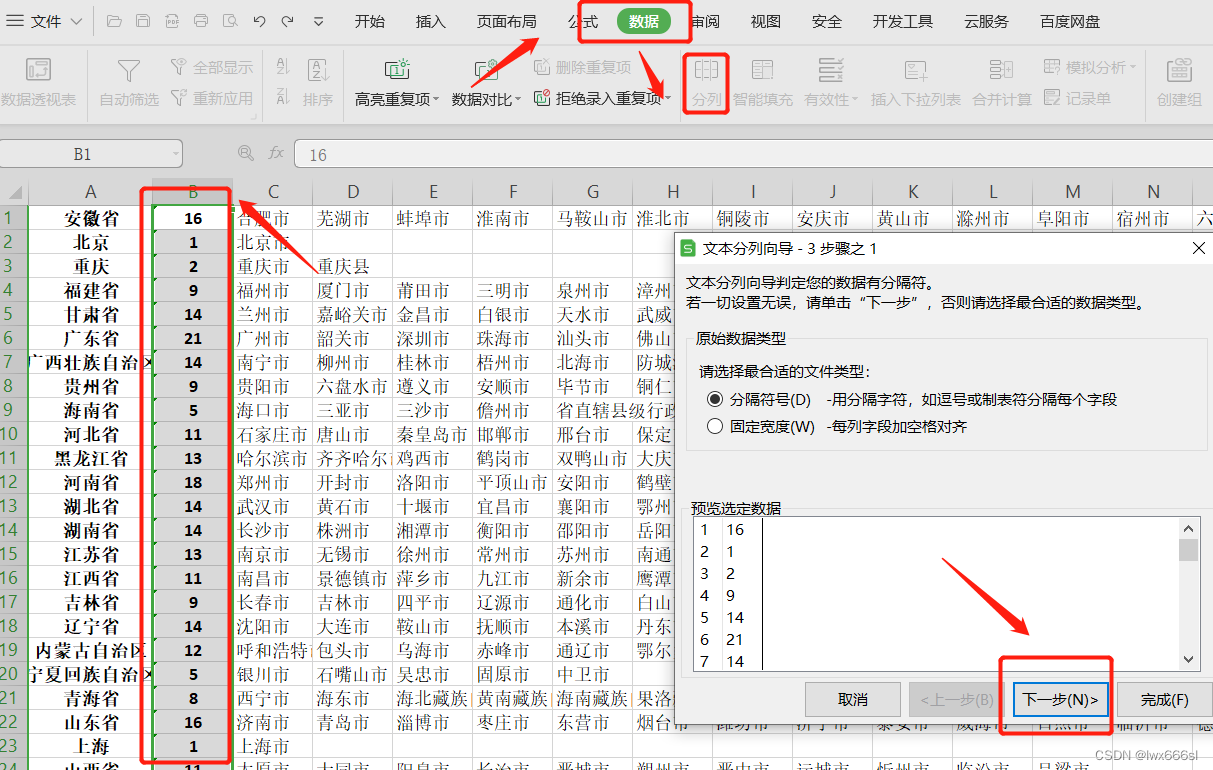Click the zoom magnifier icon beside fx
Image resolution: width=1213 pixels, height=770 pixels.
tap(245, 153)
